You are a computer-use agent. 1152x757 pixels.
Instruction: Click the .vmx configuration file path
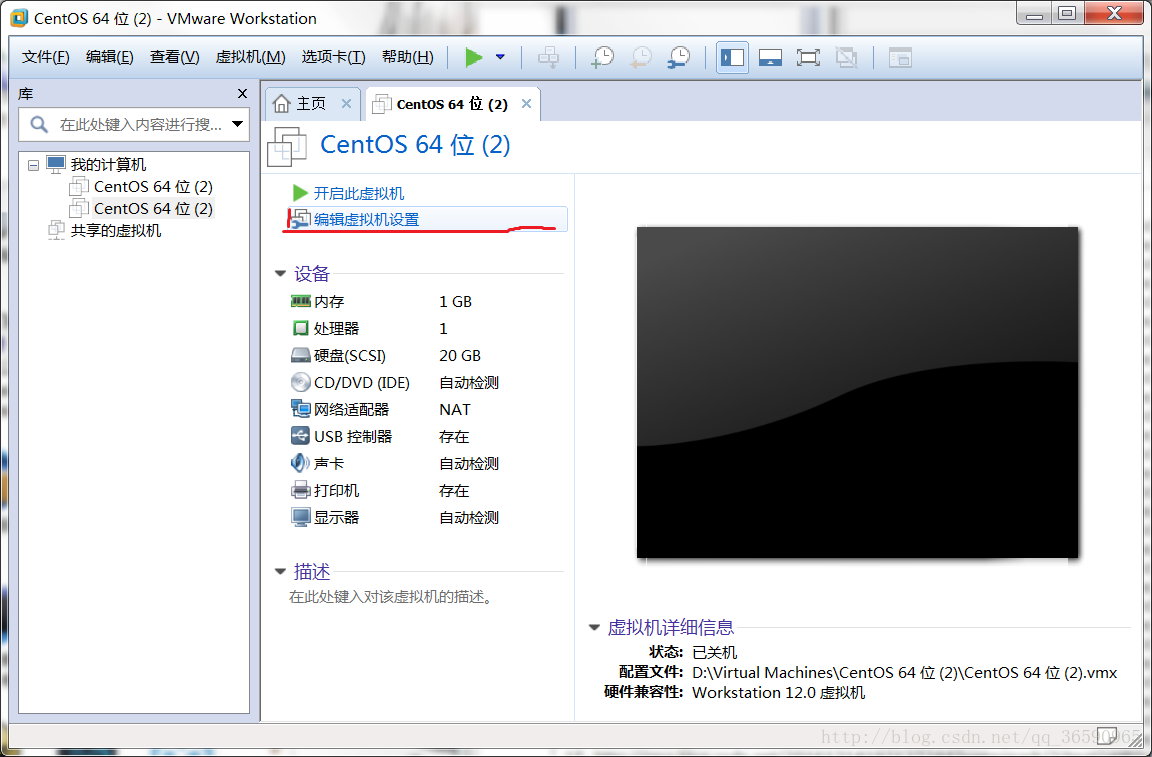pyautogui.click(x=904, y=672)
